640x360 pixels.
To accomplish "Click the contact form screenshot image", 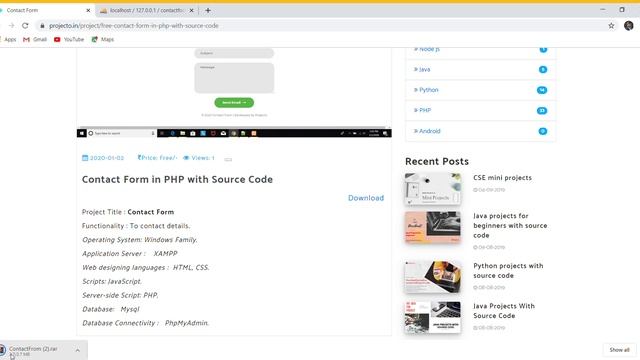I will coord(234,92).
